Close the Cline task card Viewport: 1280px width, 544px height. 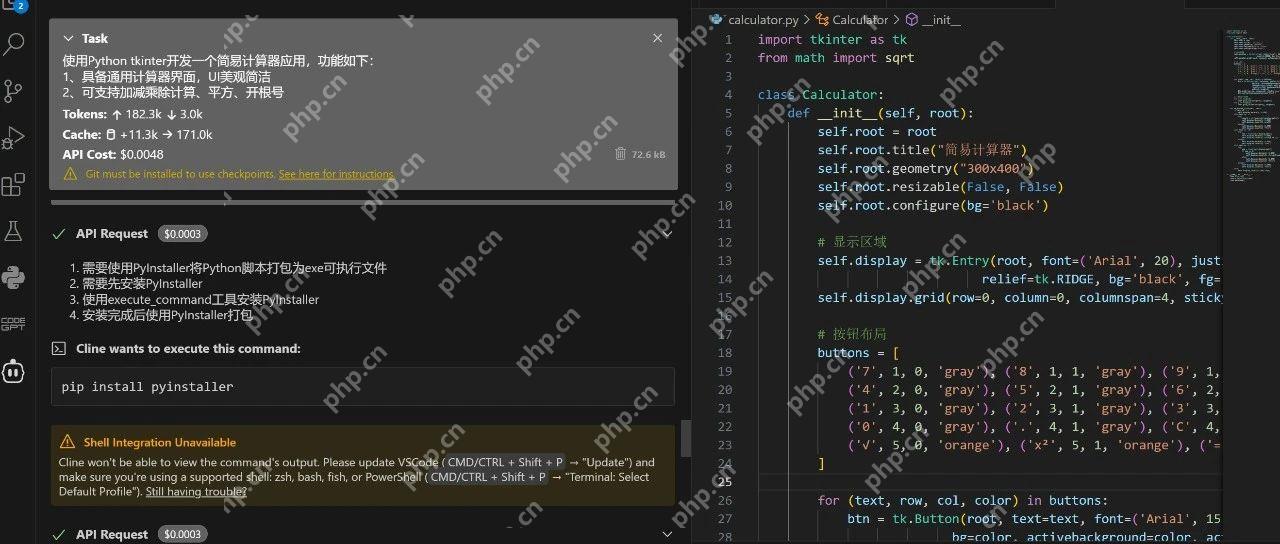point(657,38)
